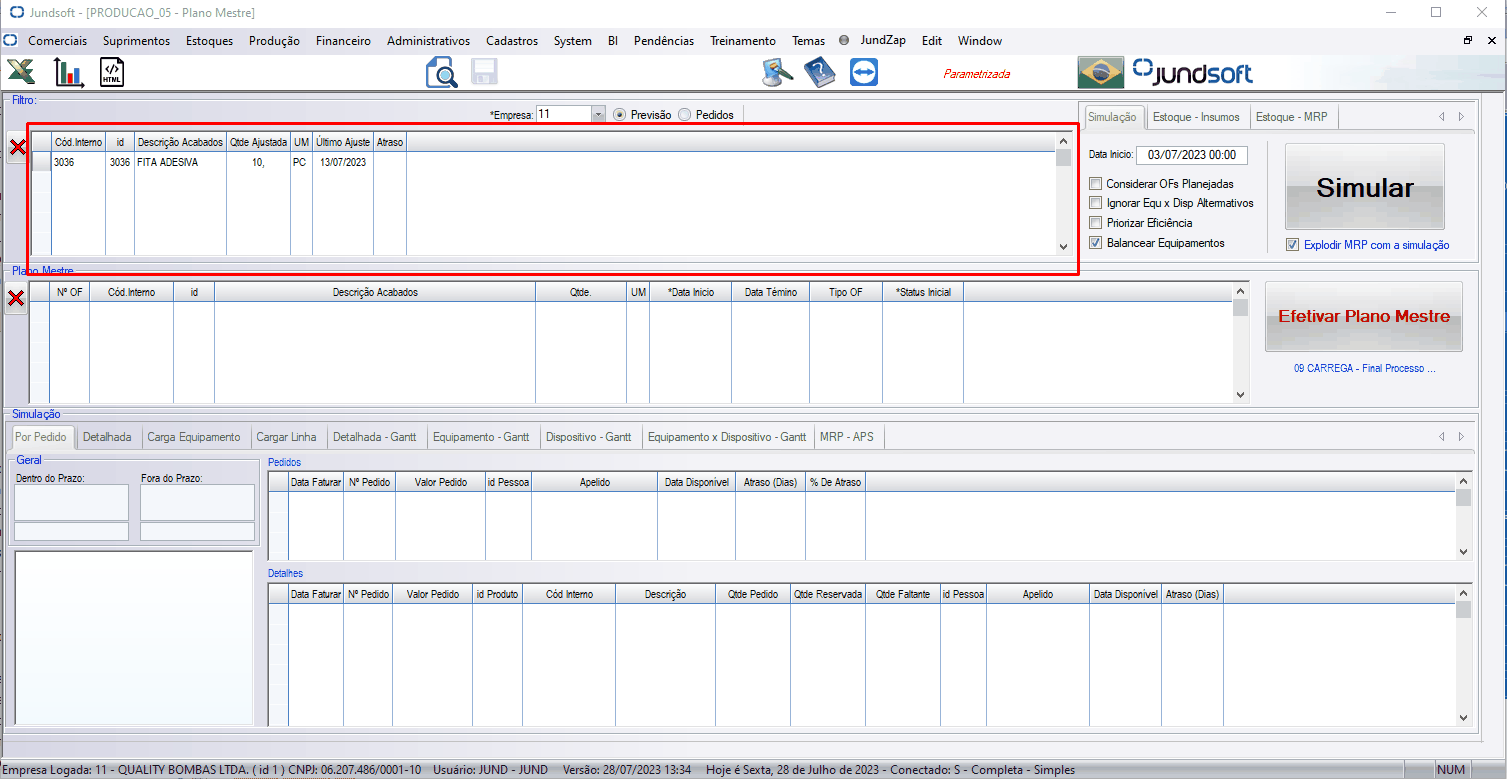Open the help book icon
This screenshot has width=1507, height=779.
[x=820, y=73]
